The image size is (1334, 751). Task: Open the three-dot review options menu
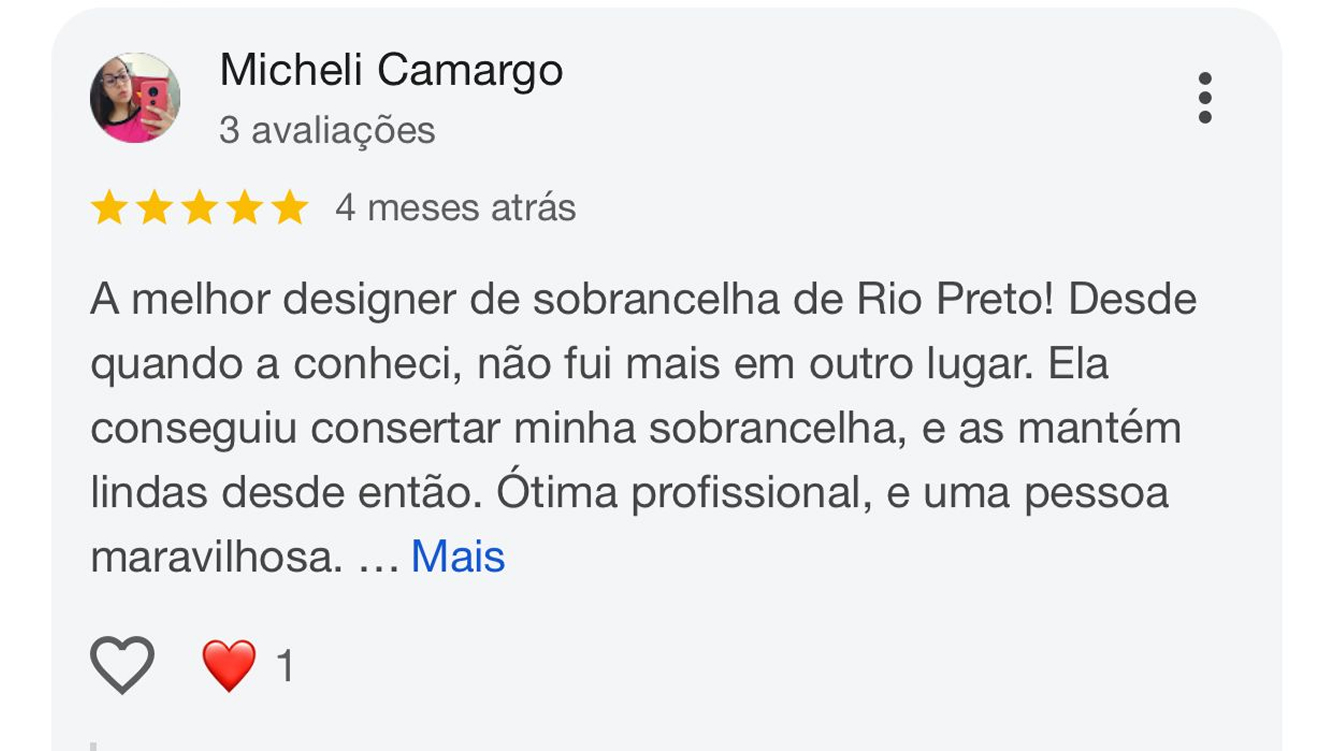(1204, 98)
